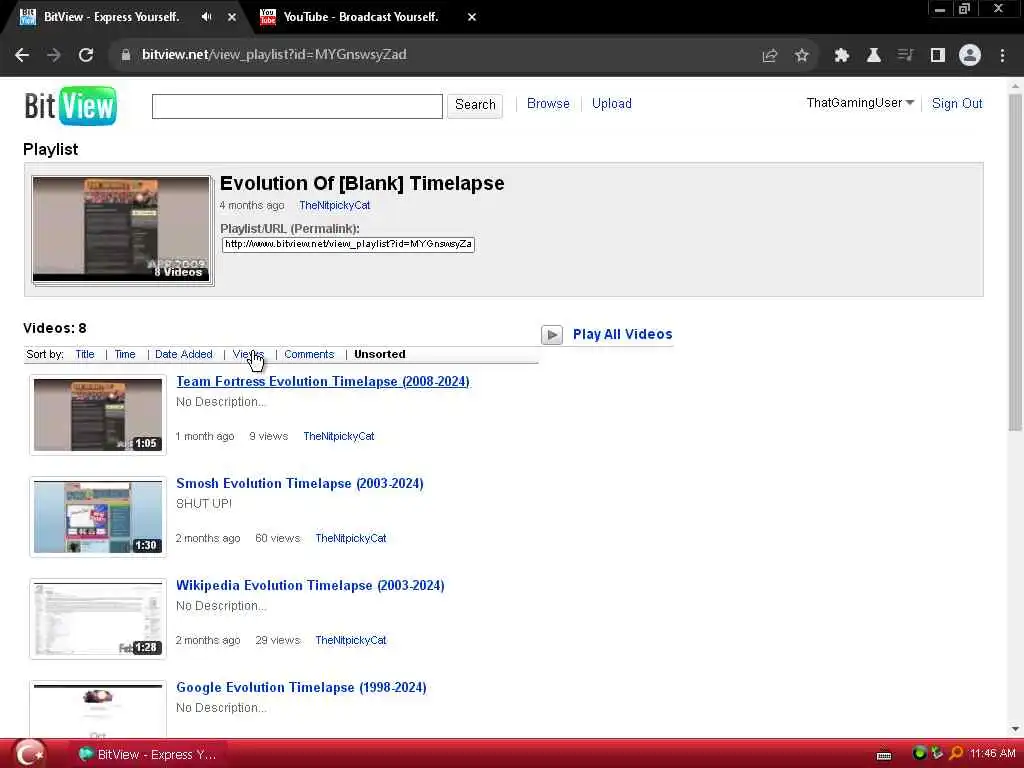The image size is (1024, 768).
Task: Open TheNitpickyCat link in Team Fortress row
Action: pos(338,436)
